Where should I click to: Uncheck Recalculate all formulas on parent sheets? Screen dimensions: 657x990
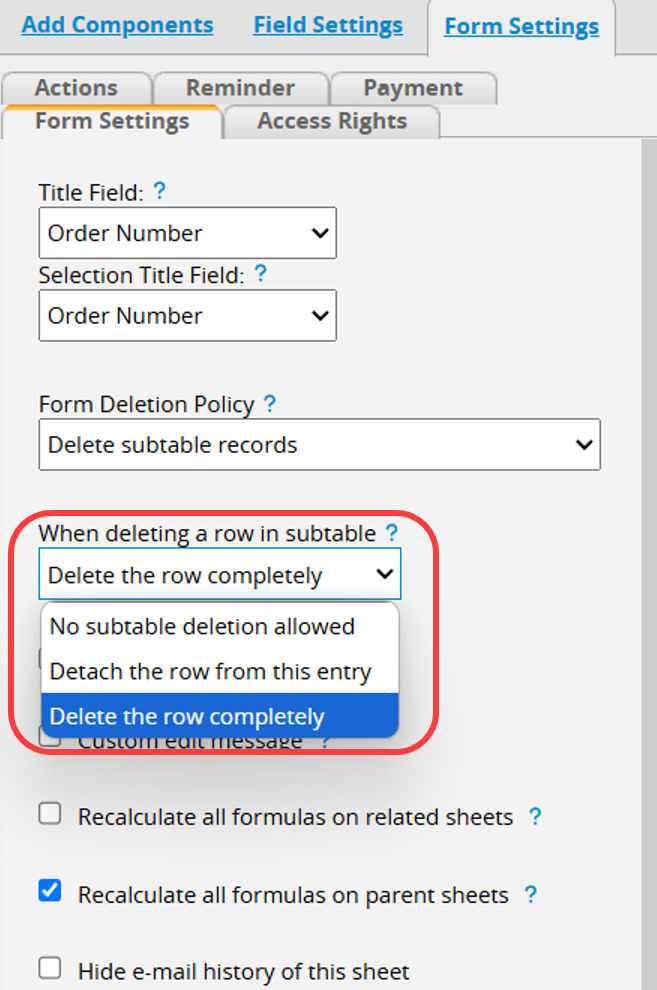click(50, 891)
